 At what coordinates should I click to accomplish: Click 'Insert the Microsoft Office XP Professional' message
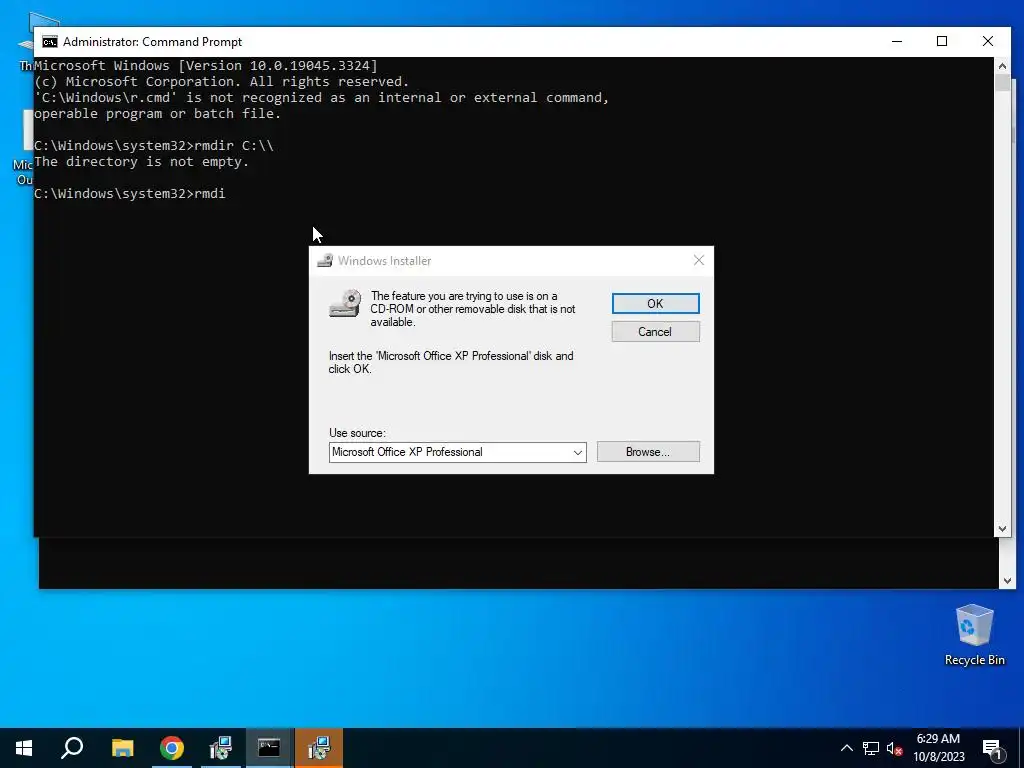[x=451, y=362]
